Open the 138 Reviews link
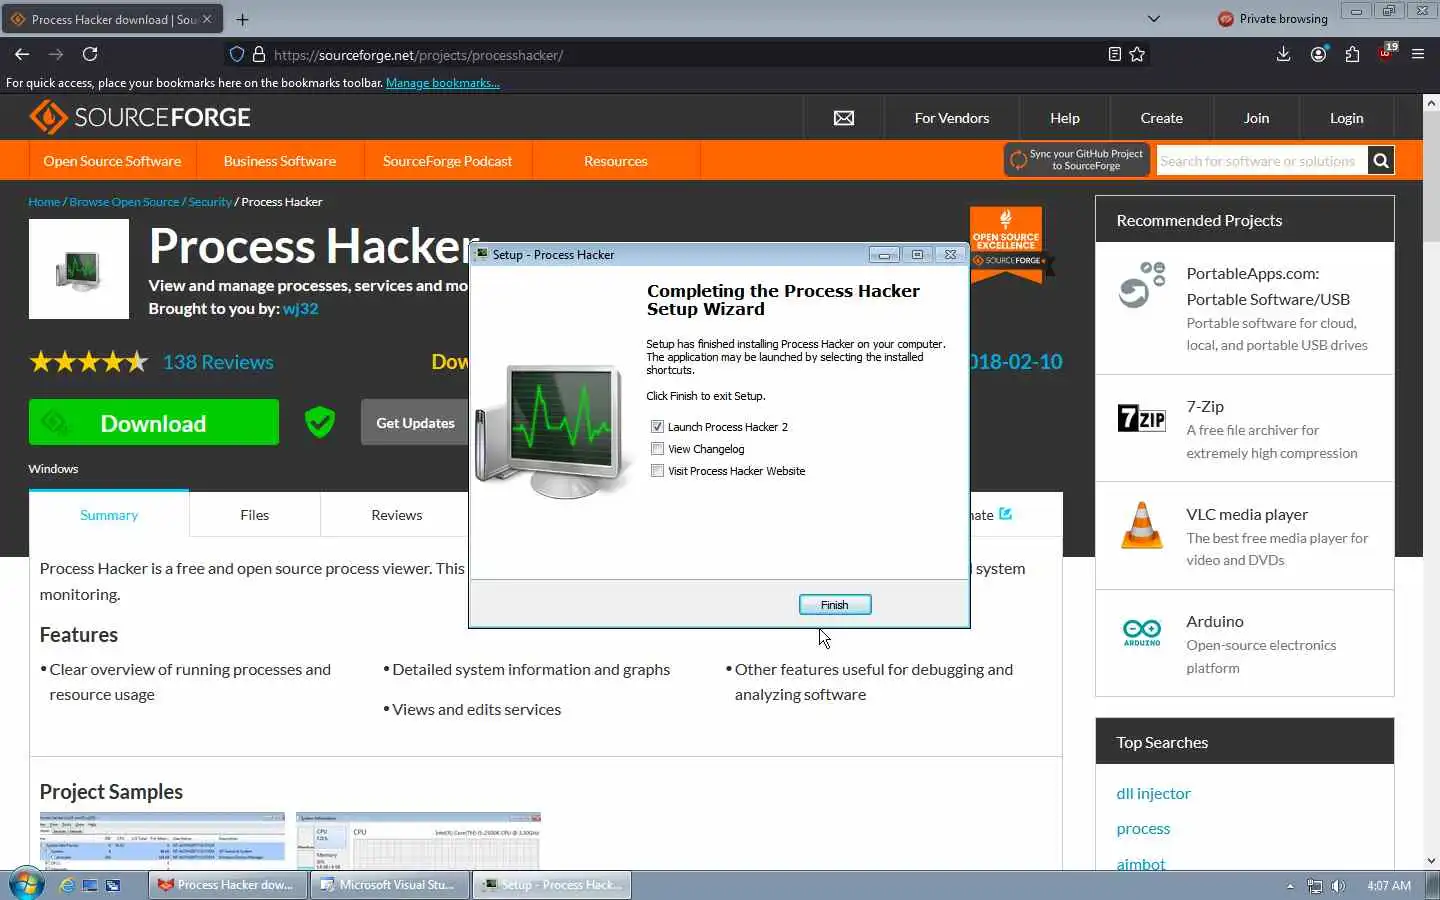Screen dimensions: 1440x900 218,362
